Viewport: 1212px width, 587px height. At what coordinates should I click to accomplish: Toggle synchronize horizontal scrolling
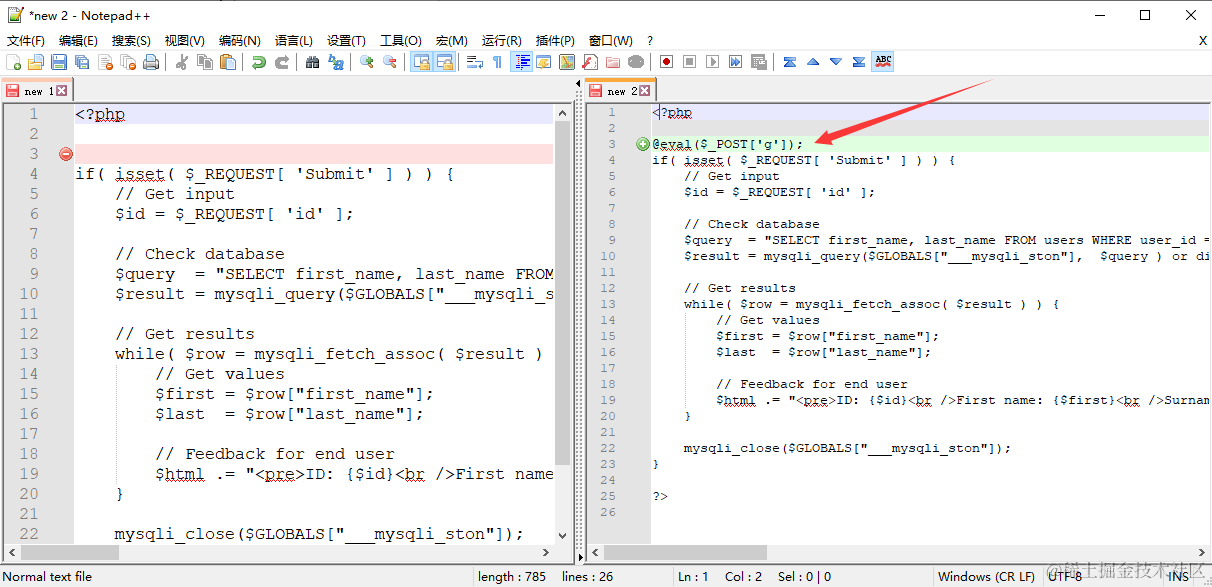444,62
